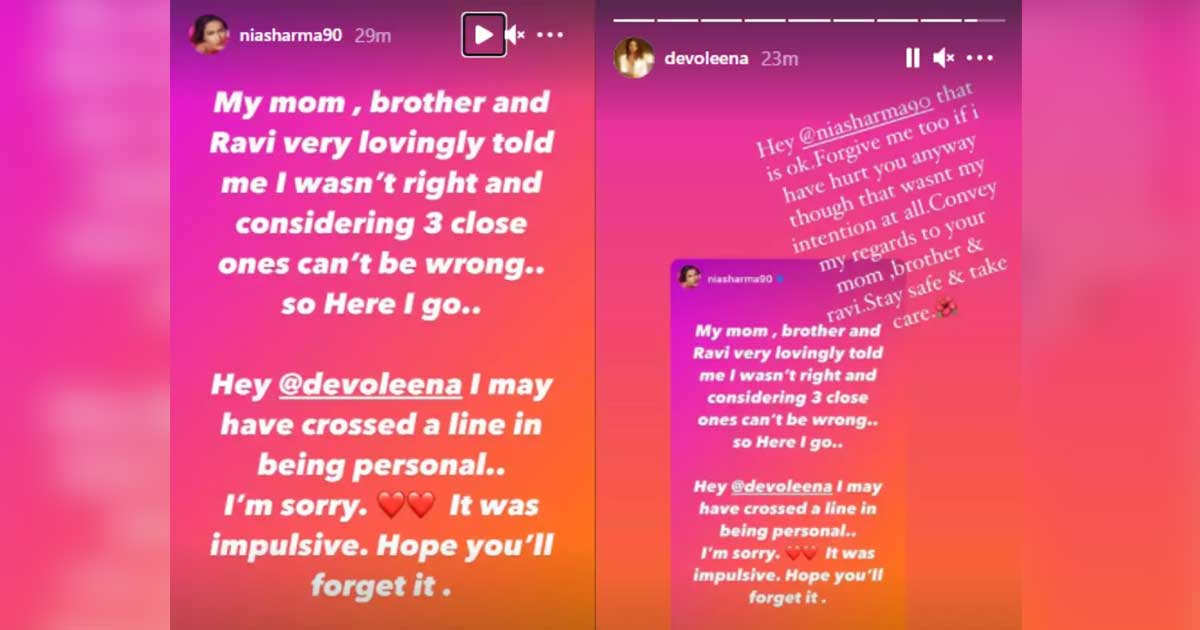The image size is (1200, 630).
Task: Tap the flower emoji after 'care'
Action: click(x=946, y=307)
